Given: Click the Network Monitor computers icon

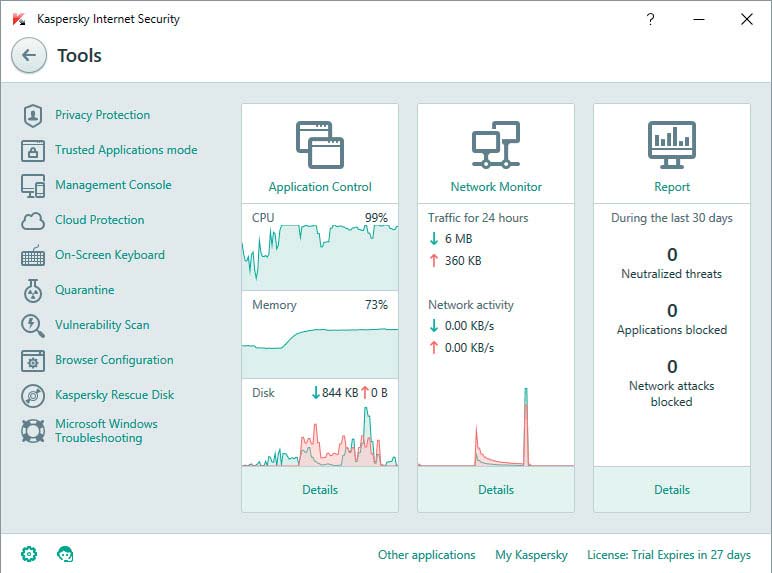Looking at the screenshot, I should click(496, 145).
